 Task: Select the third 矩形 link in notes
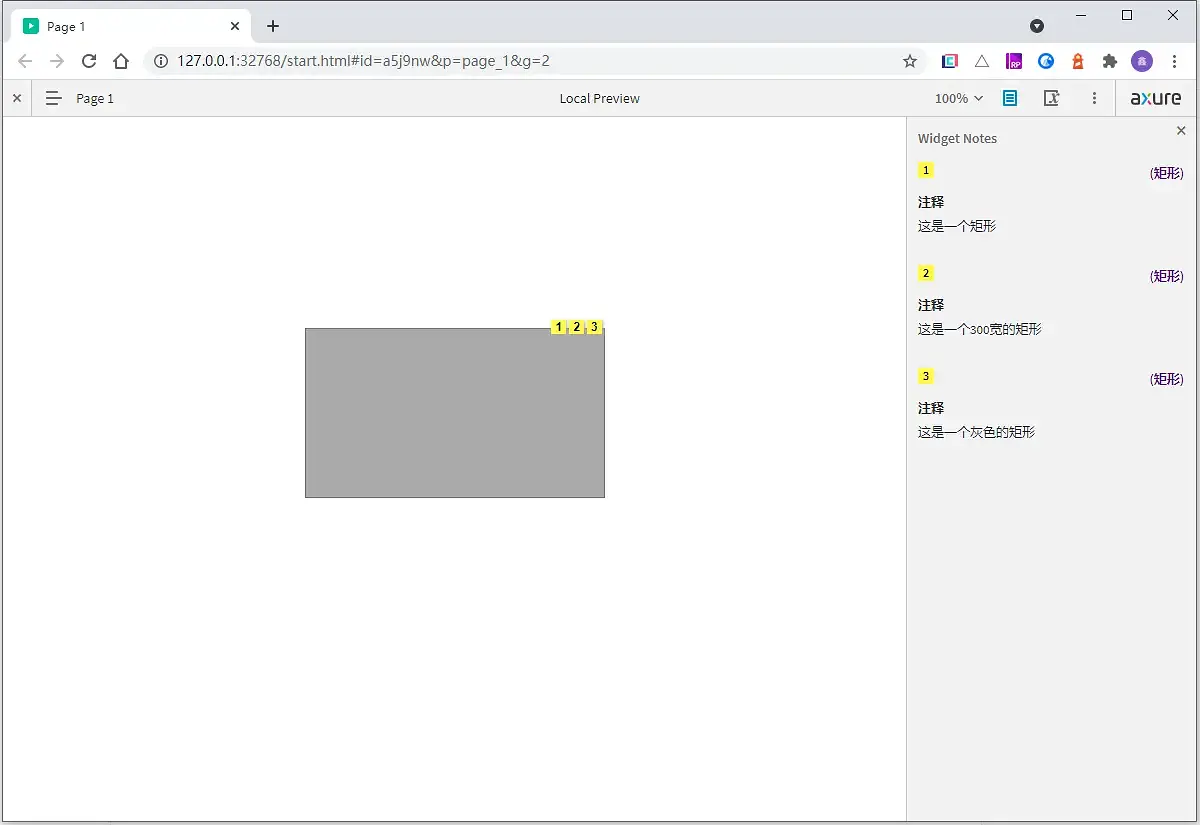click(x=1167, y=379)
